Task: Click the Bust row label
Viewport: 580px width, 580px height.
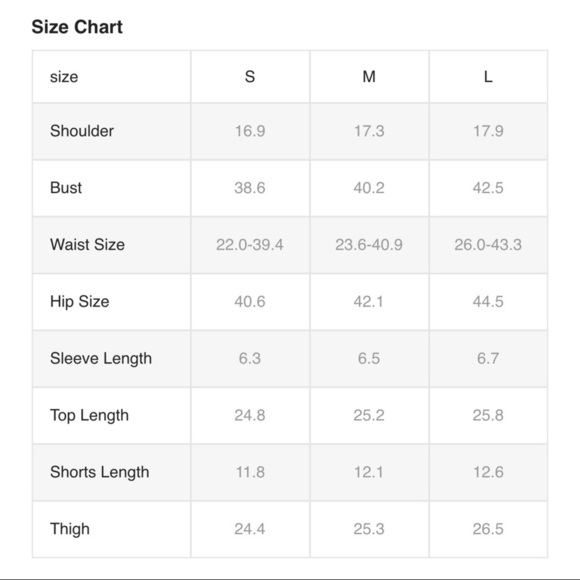Action: (x=66, y=188)
